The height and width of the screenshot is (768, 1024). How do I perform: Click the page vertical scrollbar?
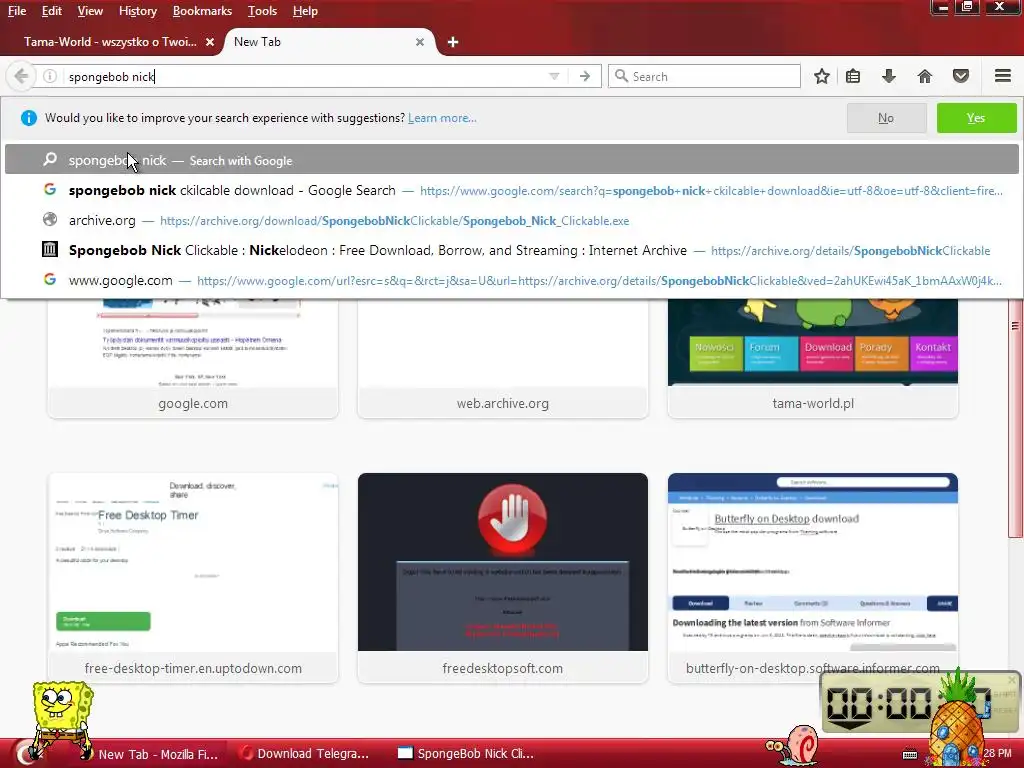pos(1015,418)
